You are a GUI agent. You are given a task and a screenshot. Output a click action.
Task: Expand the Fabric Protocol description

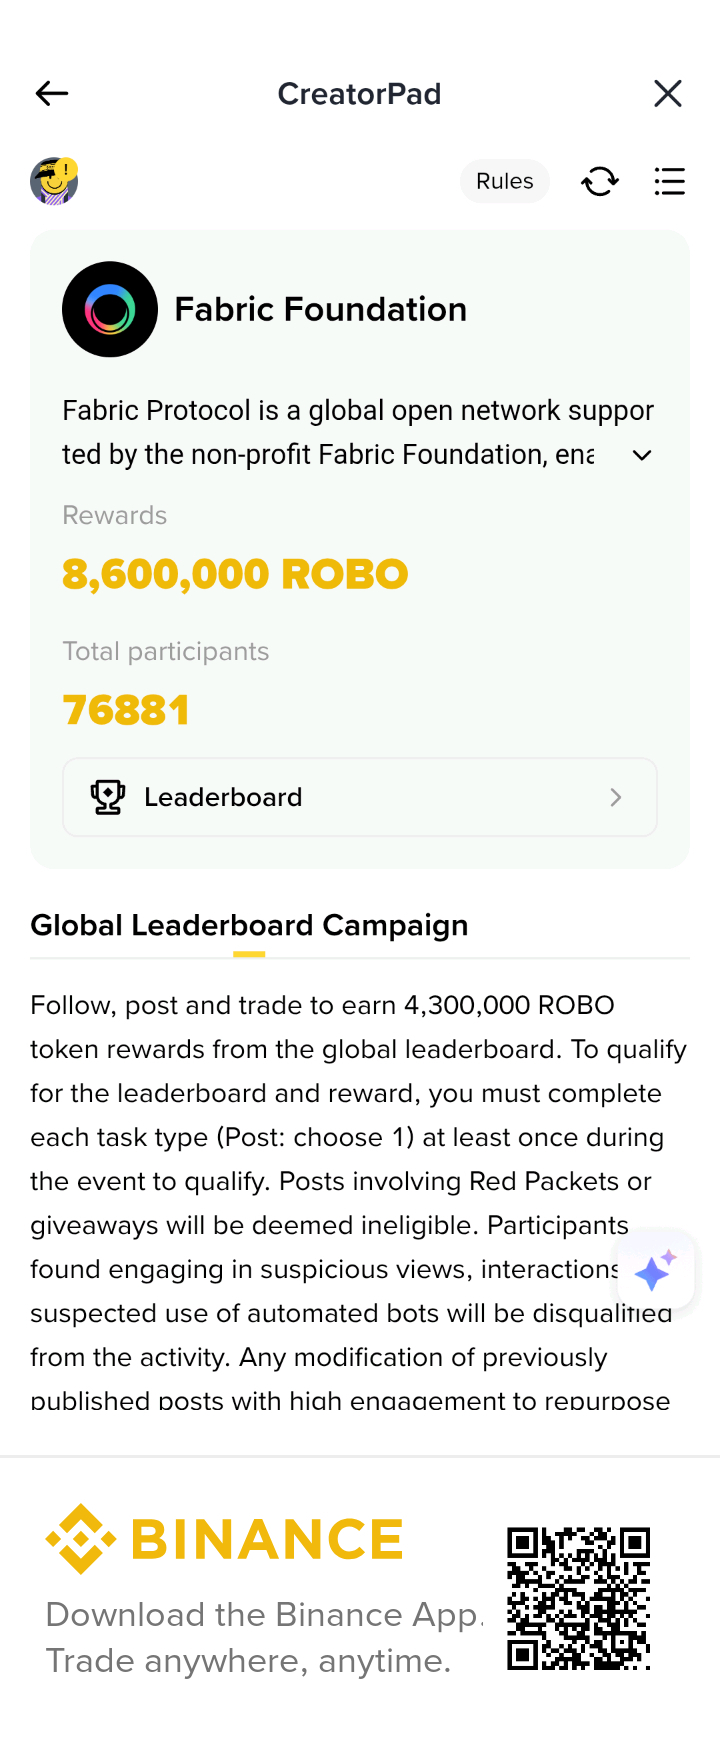click(642, 455)
